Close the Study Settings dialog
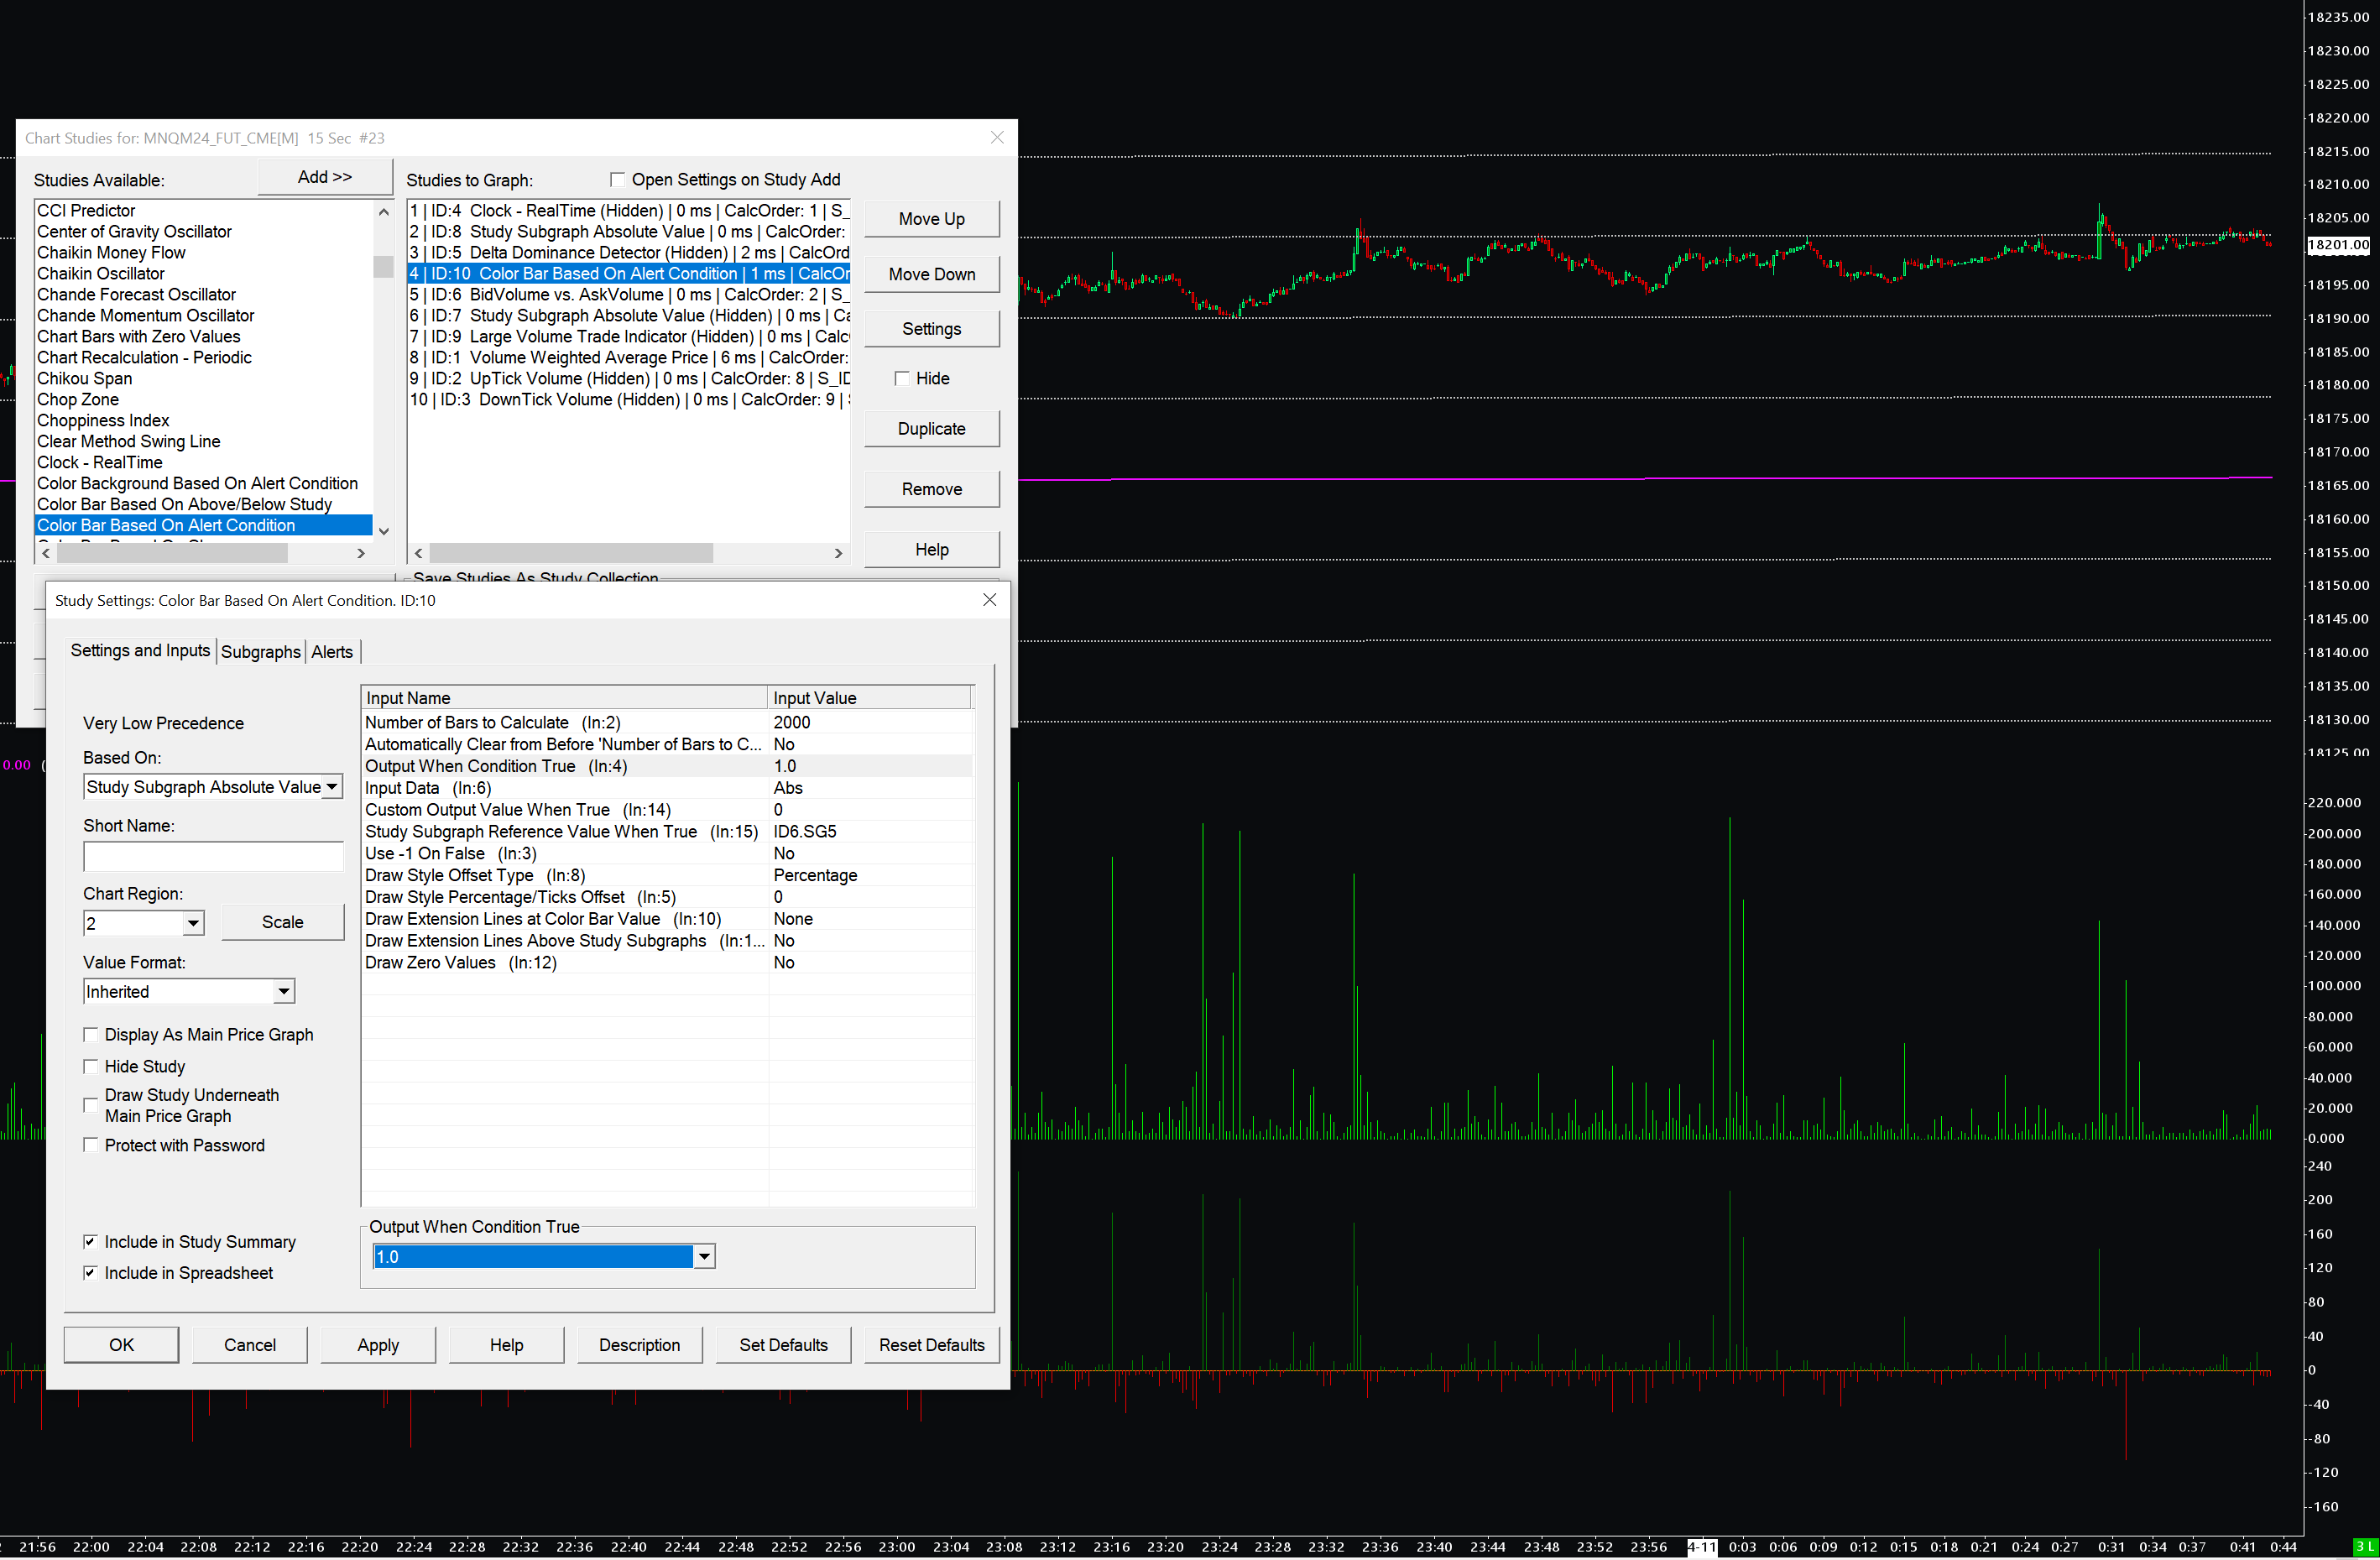Image resolution: width=2380 pixels, height=1560 pixels. click(x=989, y=600)
